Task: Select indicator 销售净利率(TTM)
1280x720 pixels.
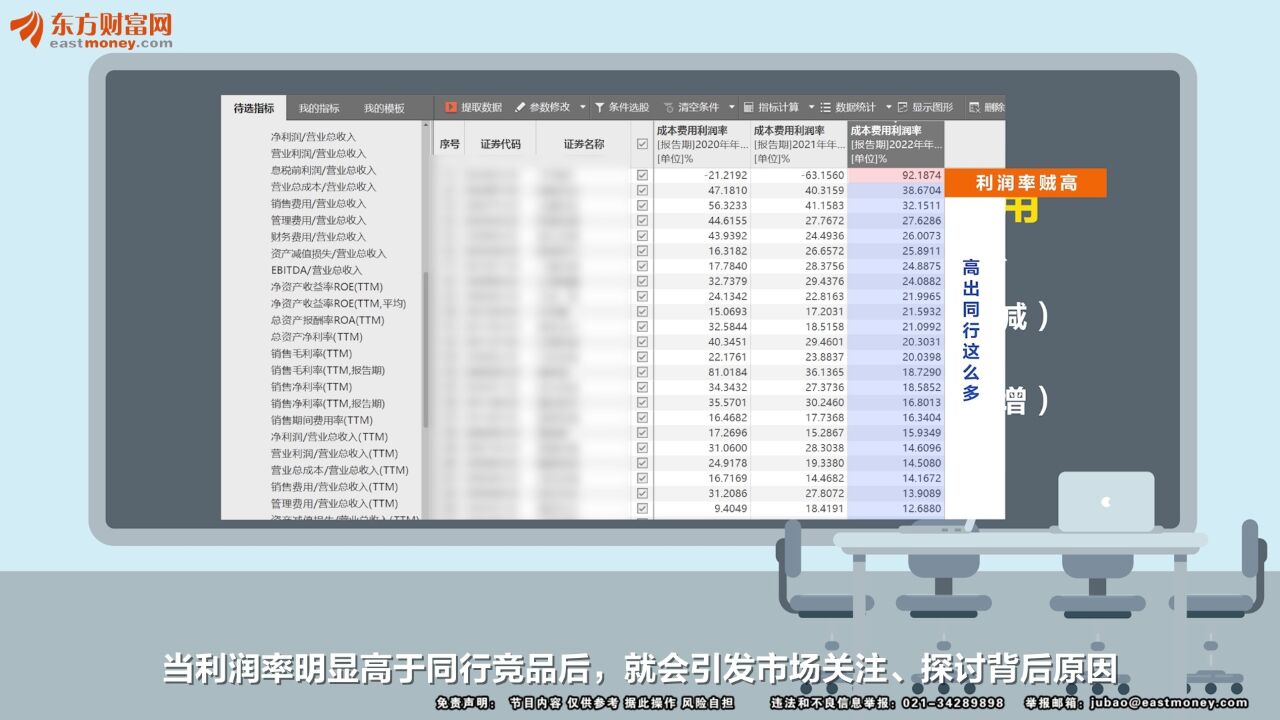Action: click(311, 387)
